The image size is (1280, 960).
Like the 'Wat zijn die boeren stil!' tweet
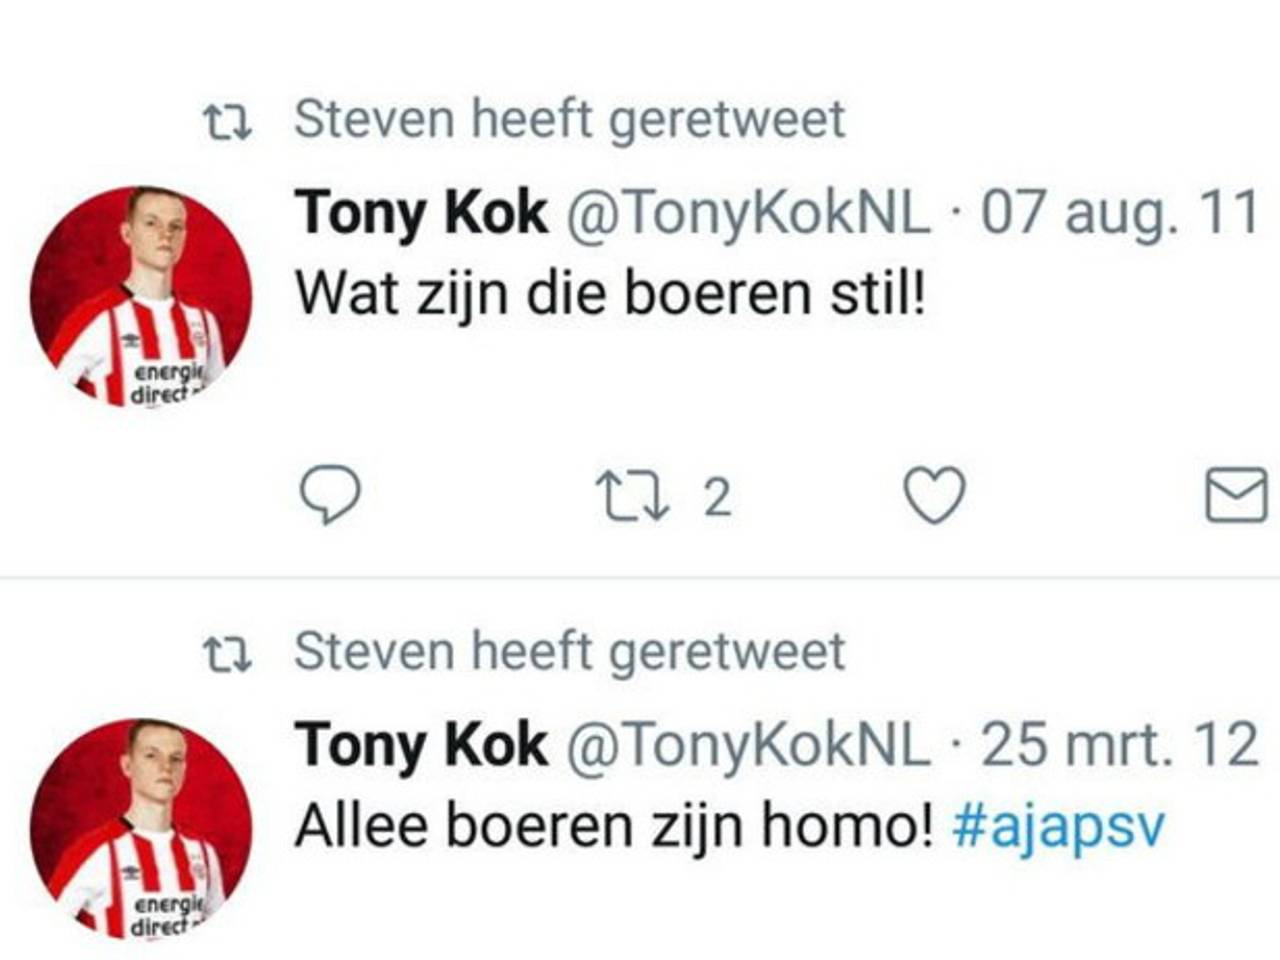(x=934, y=495)
